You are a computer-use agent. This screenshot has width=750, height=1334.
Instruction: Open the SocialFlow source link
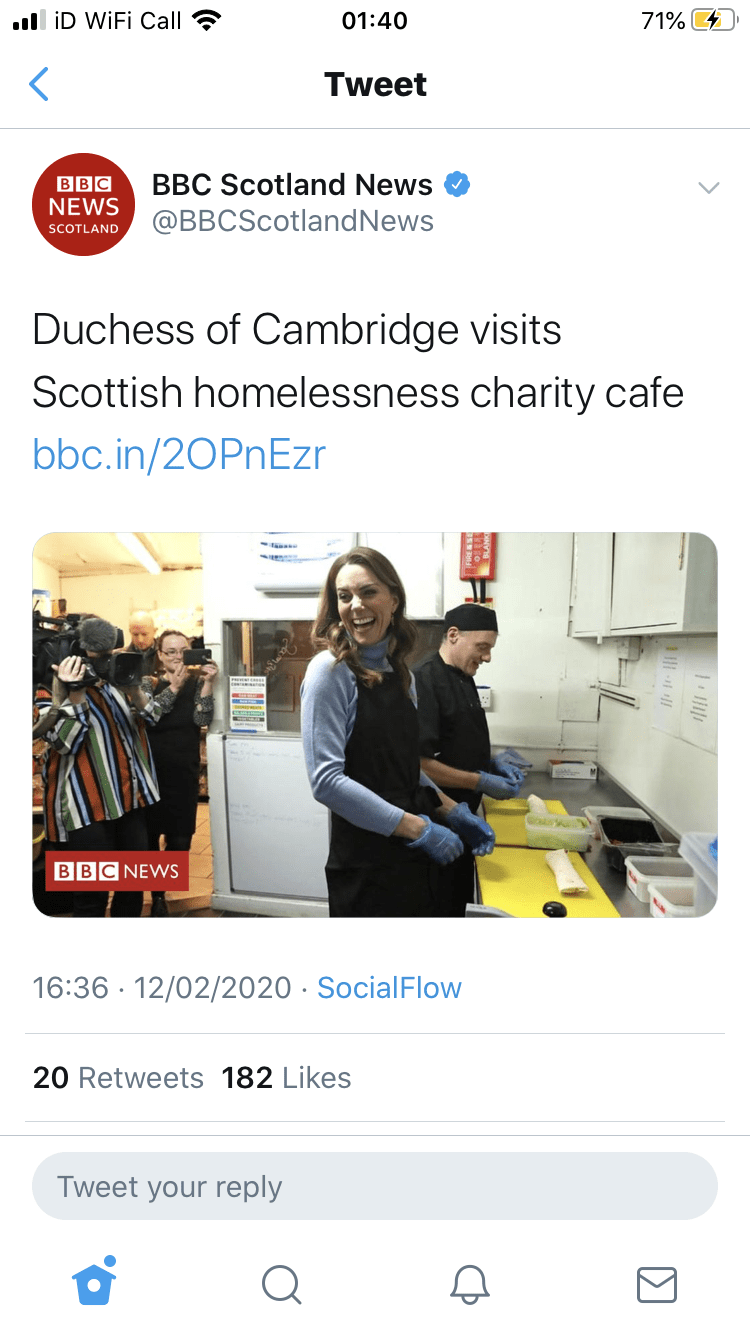(x=389, y=988)
